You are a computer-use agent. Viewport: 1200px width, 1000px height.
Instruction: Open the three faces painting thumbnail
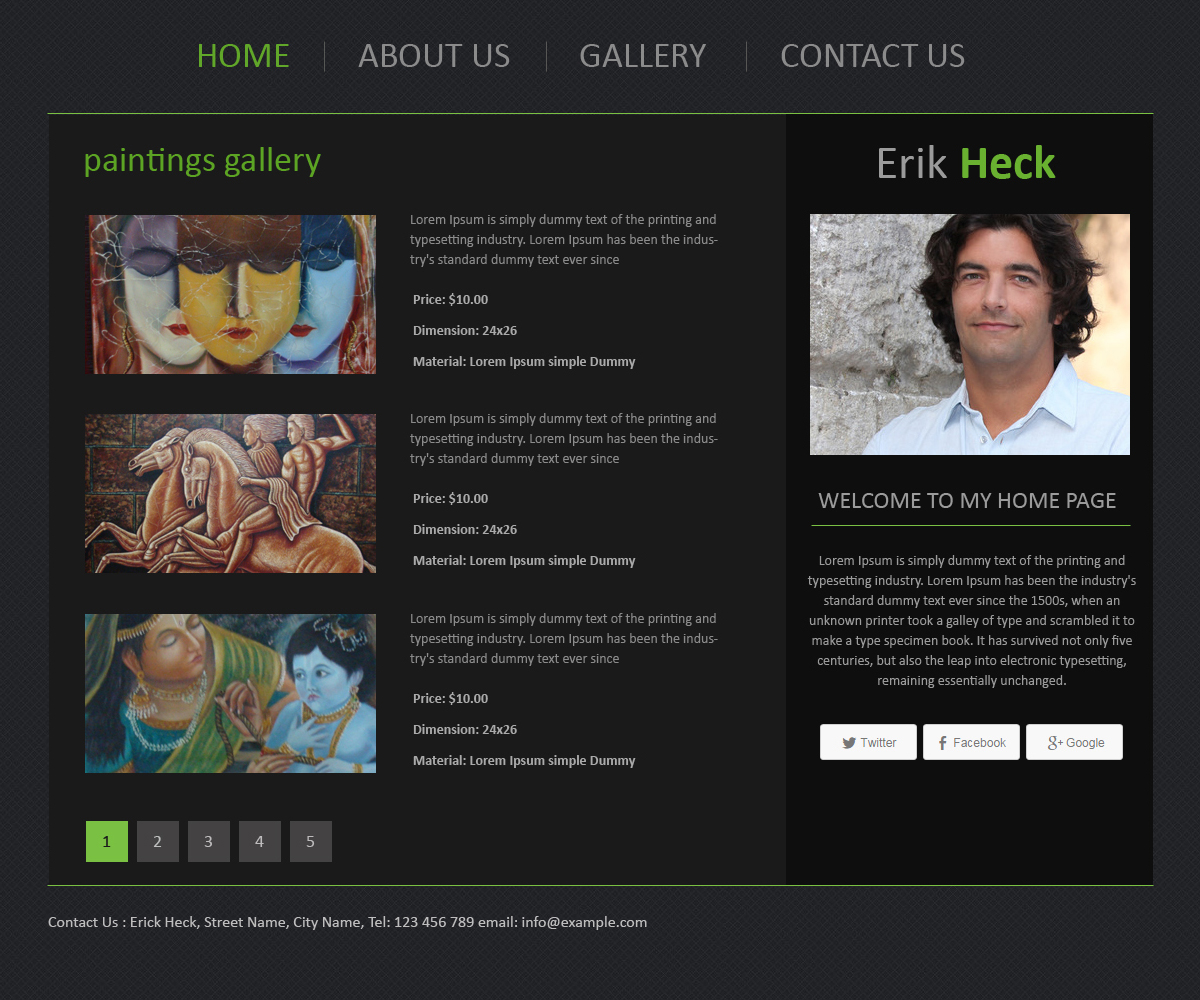coord(230,294)
